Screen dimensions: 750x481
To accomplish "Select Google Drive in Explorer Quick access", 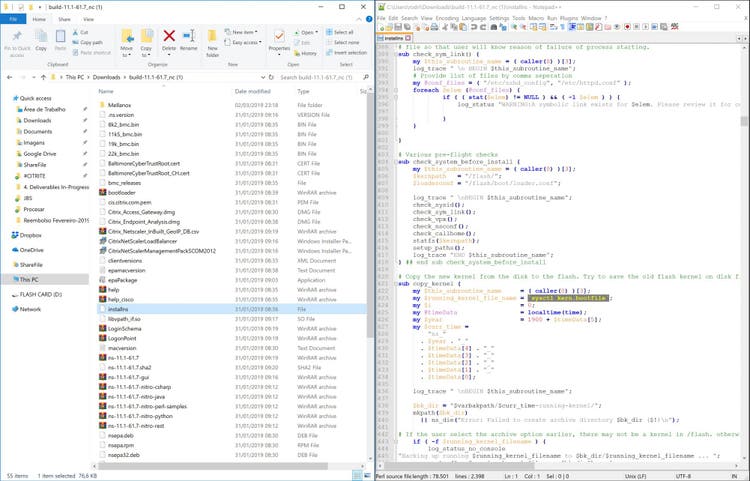I will pos(40,153).
